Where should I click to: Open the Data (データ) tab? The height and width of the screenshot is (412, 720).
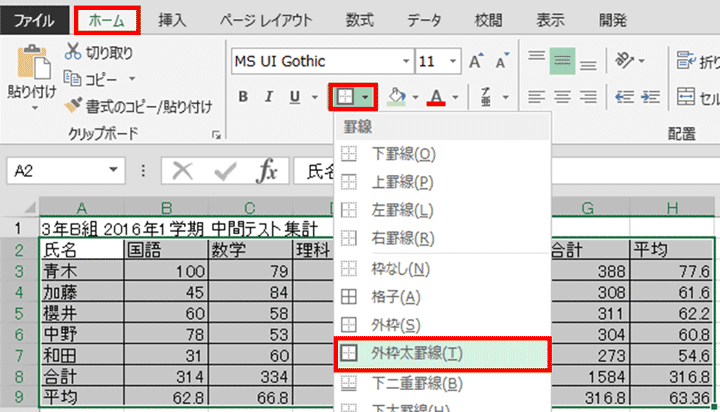click(x=424, y=20)
